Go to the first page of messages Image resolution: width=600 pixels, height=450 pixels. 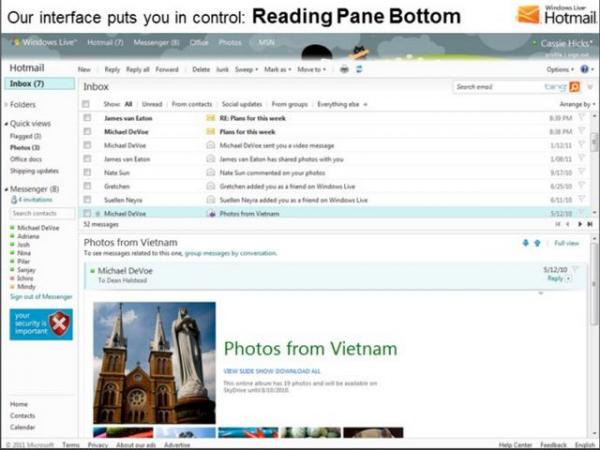click(x=558, y=224)
